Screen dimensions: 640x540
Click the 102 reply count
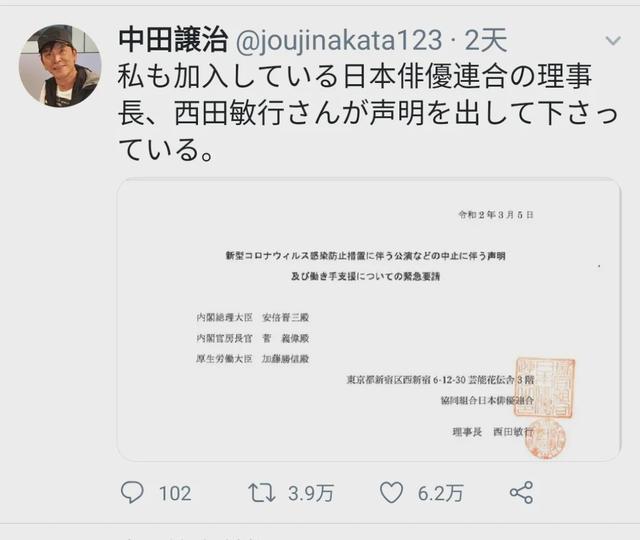(x=175, y=493)
